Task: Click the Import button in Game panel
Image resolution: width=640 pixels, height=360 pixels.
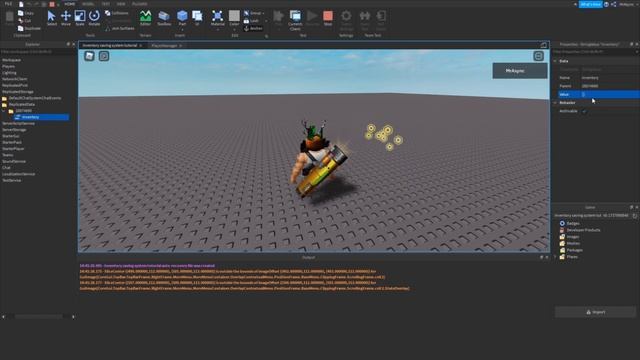Action: (x=596, y=312)
